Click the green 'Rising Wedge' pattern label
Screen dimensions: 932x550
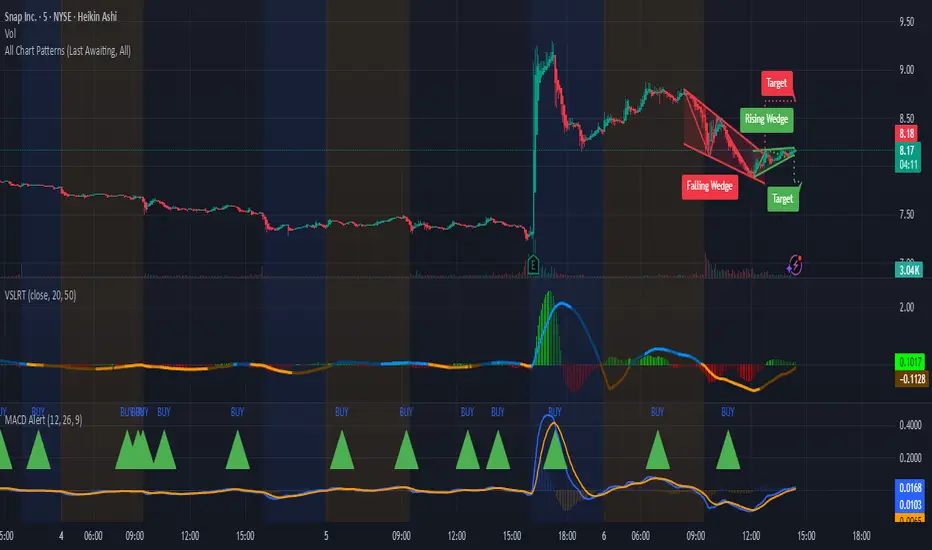click(x=767, y=119)
